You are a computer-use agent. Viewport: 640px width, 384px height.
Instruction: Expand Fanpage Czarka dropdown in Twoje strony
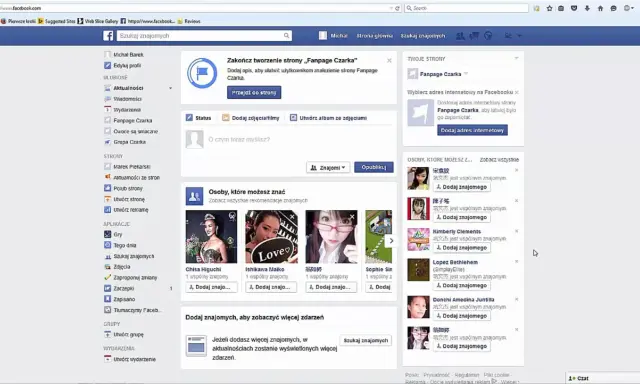(x=466, y=74)
